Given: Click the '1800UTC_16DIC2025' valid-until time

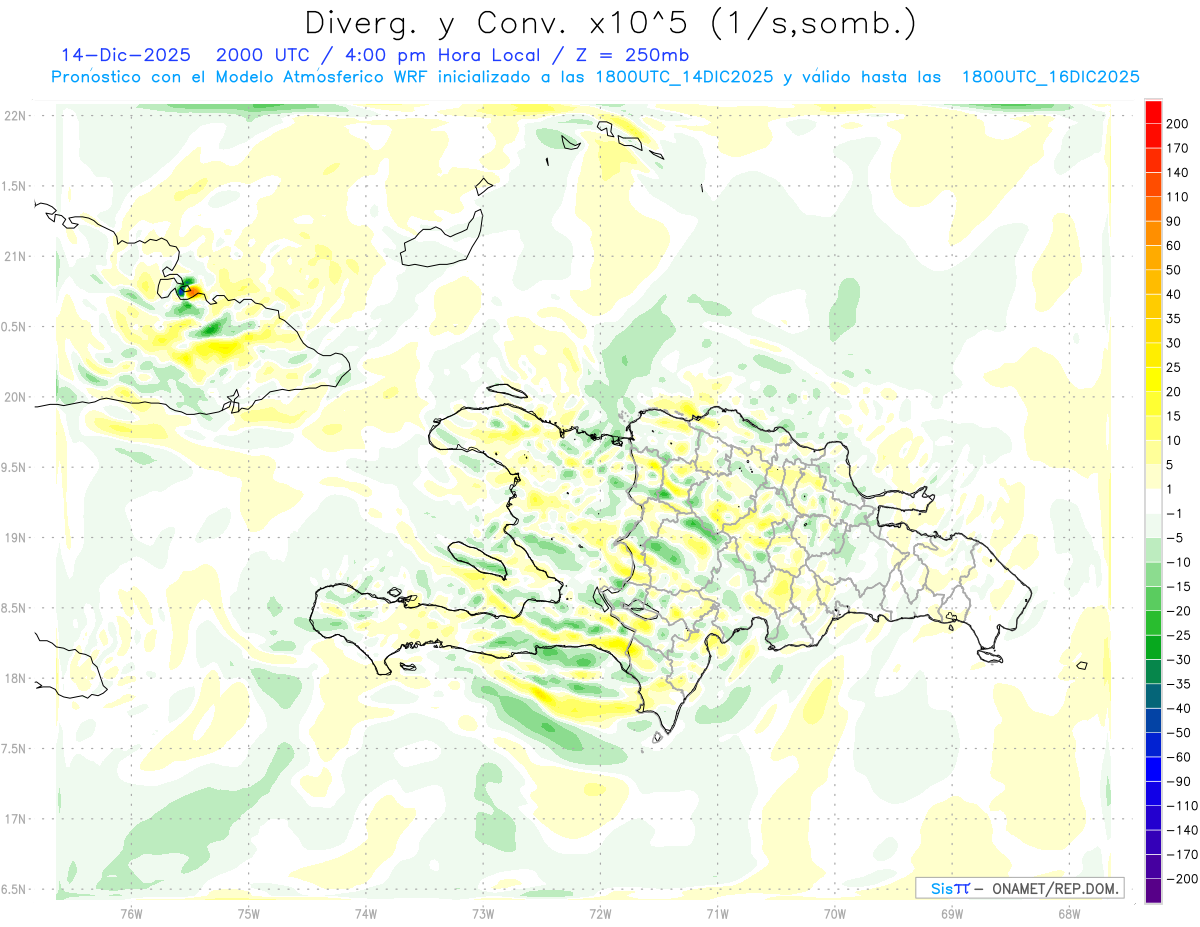Looking at the screenshot, I should pos(1050,77).
